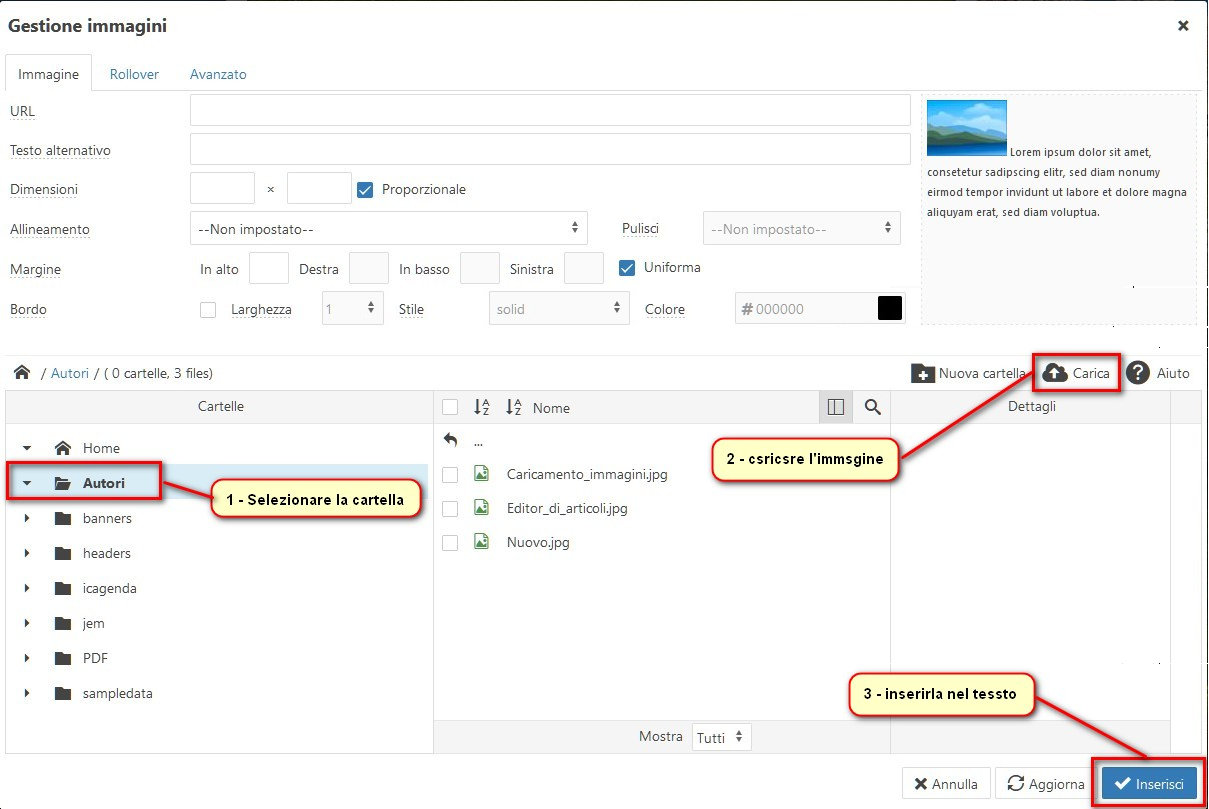Click the URL input field
Image resolution: width=1209 pixels, height=809 pixels.
(x=550, y=111)
